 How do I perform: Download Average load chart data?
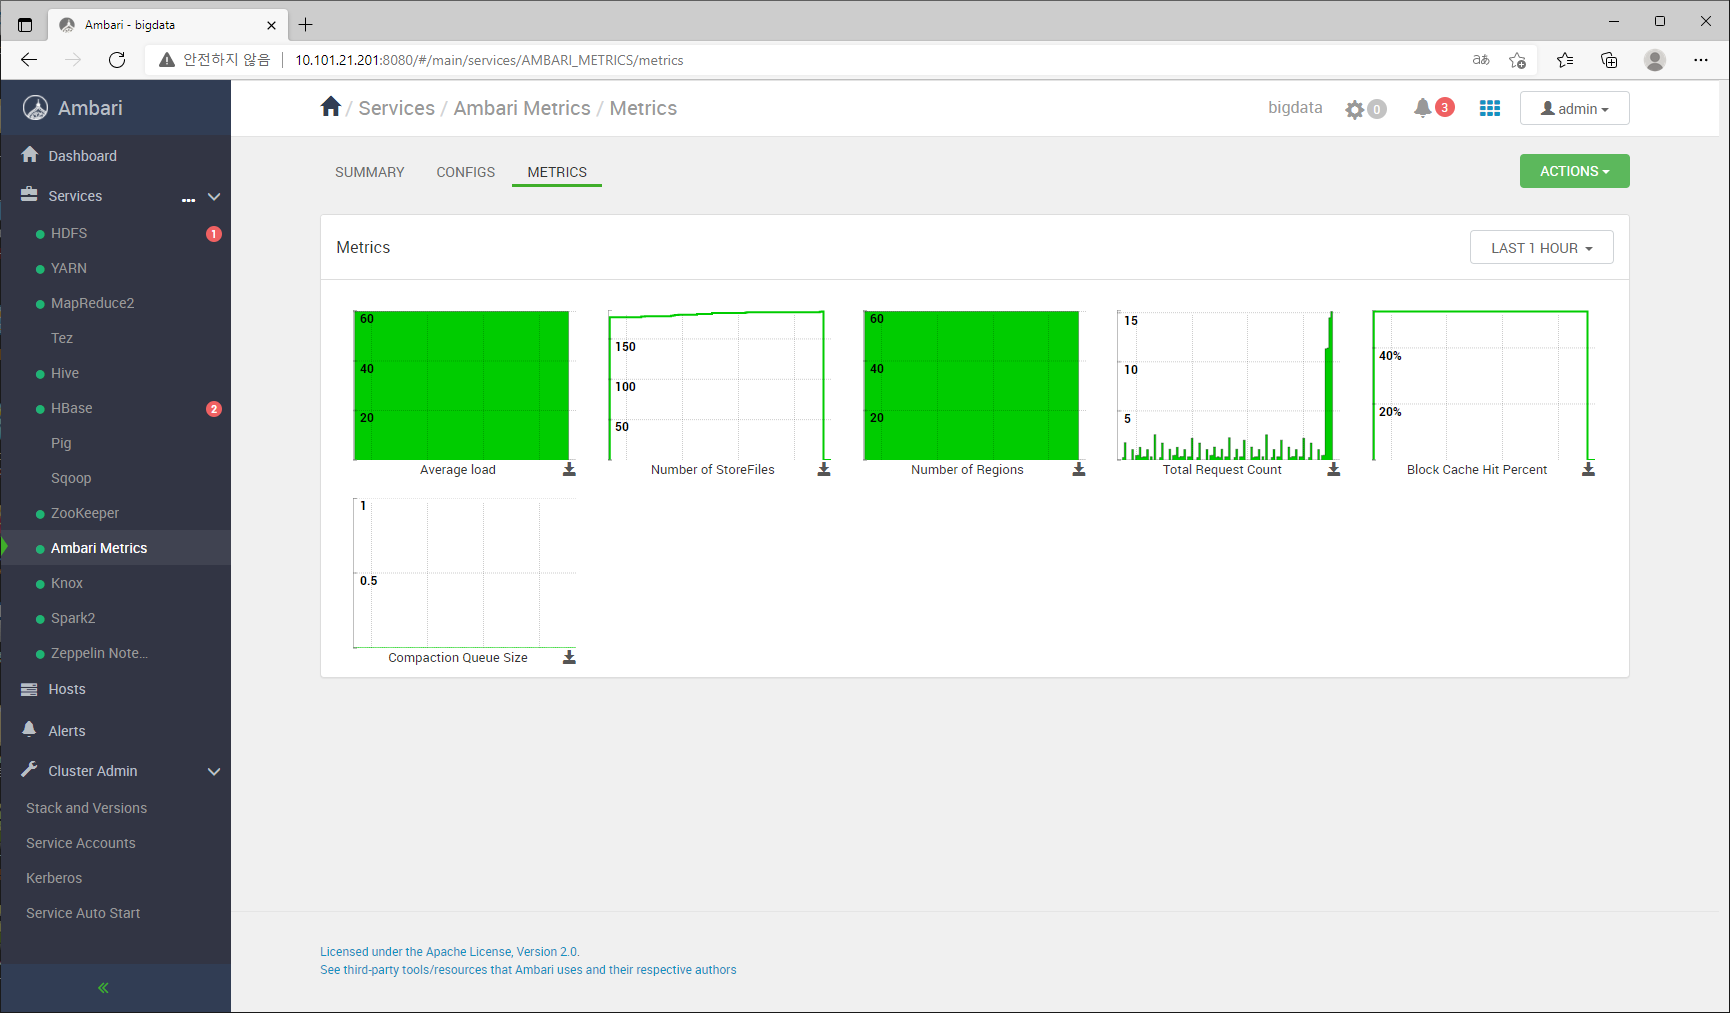pyautogui.click(x=569, y=469)
